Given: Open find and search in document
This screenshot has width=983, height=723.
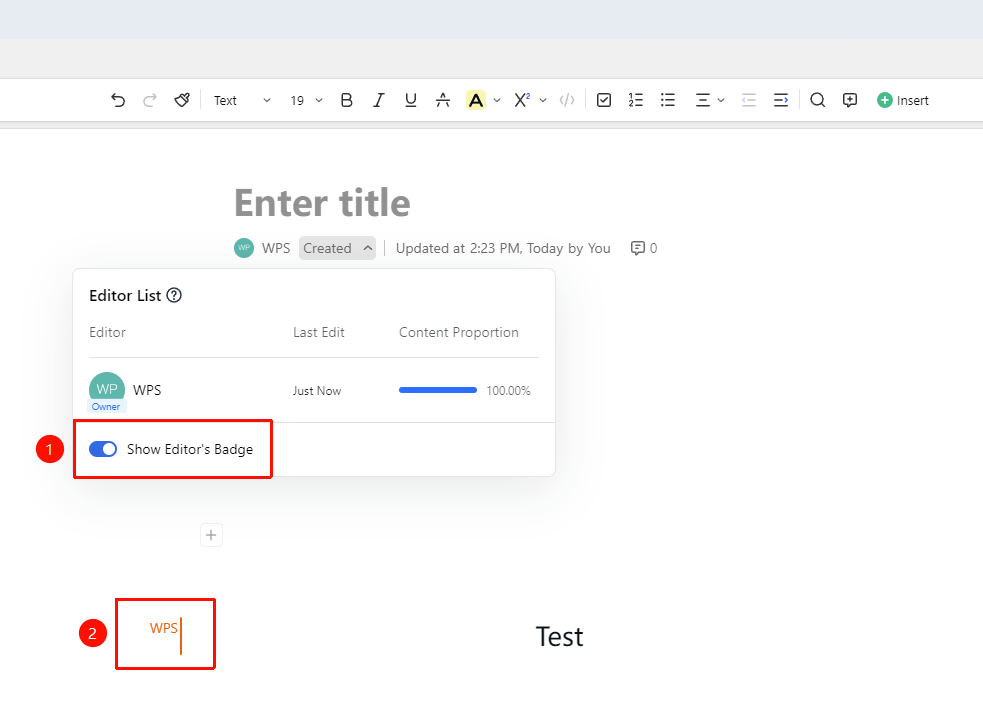Looking at the screenshot, I should click(x=817, y=100).
